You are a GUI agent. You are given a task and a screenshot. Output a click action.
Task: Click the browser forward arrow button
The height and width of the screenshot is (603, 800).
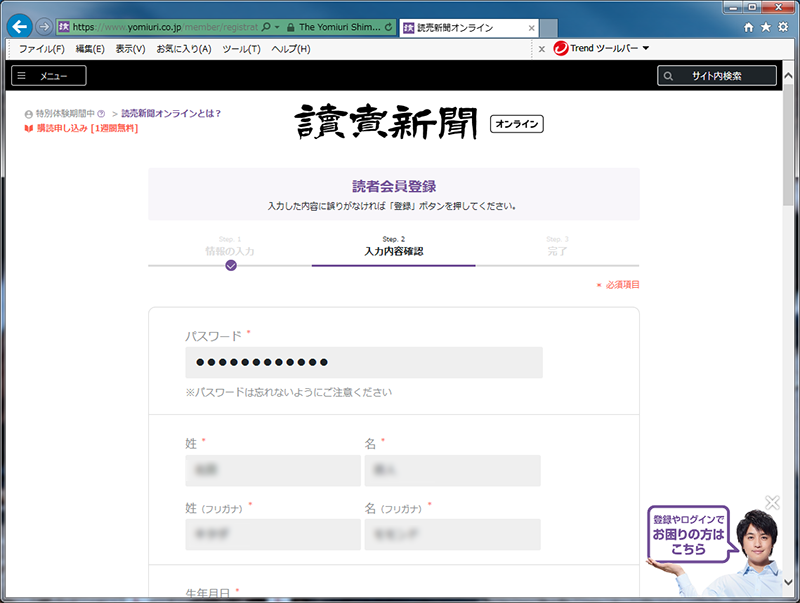pos(44,27)
